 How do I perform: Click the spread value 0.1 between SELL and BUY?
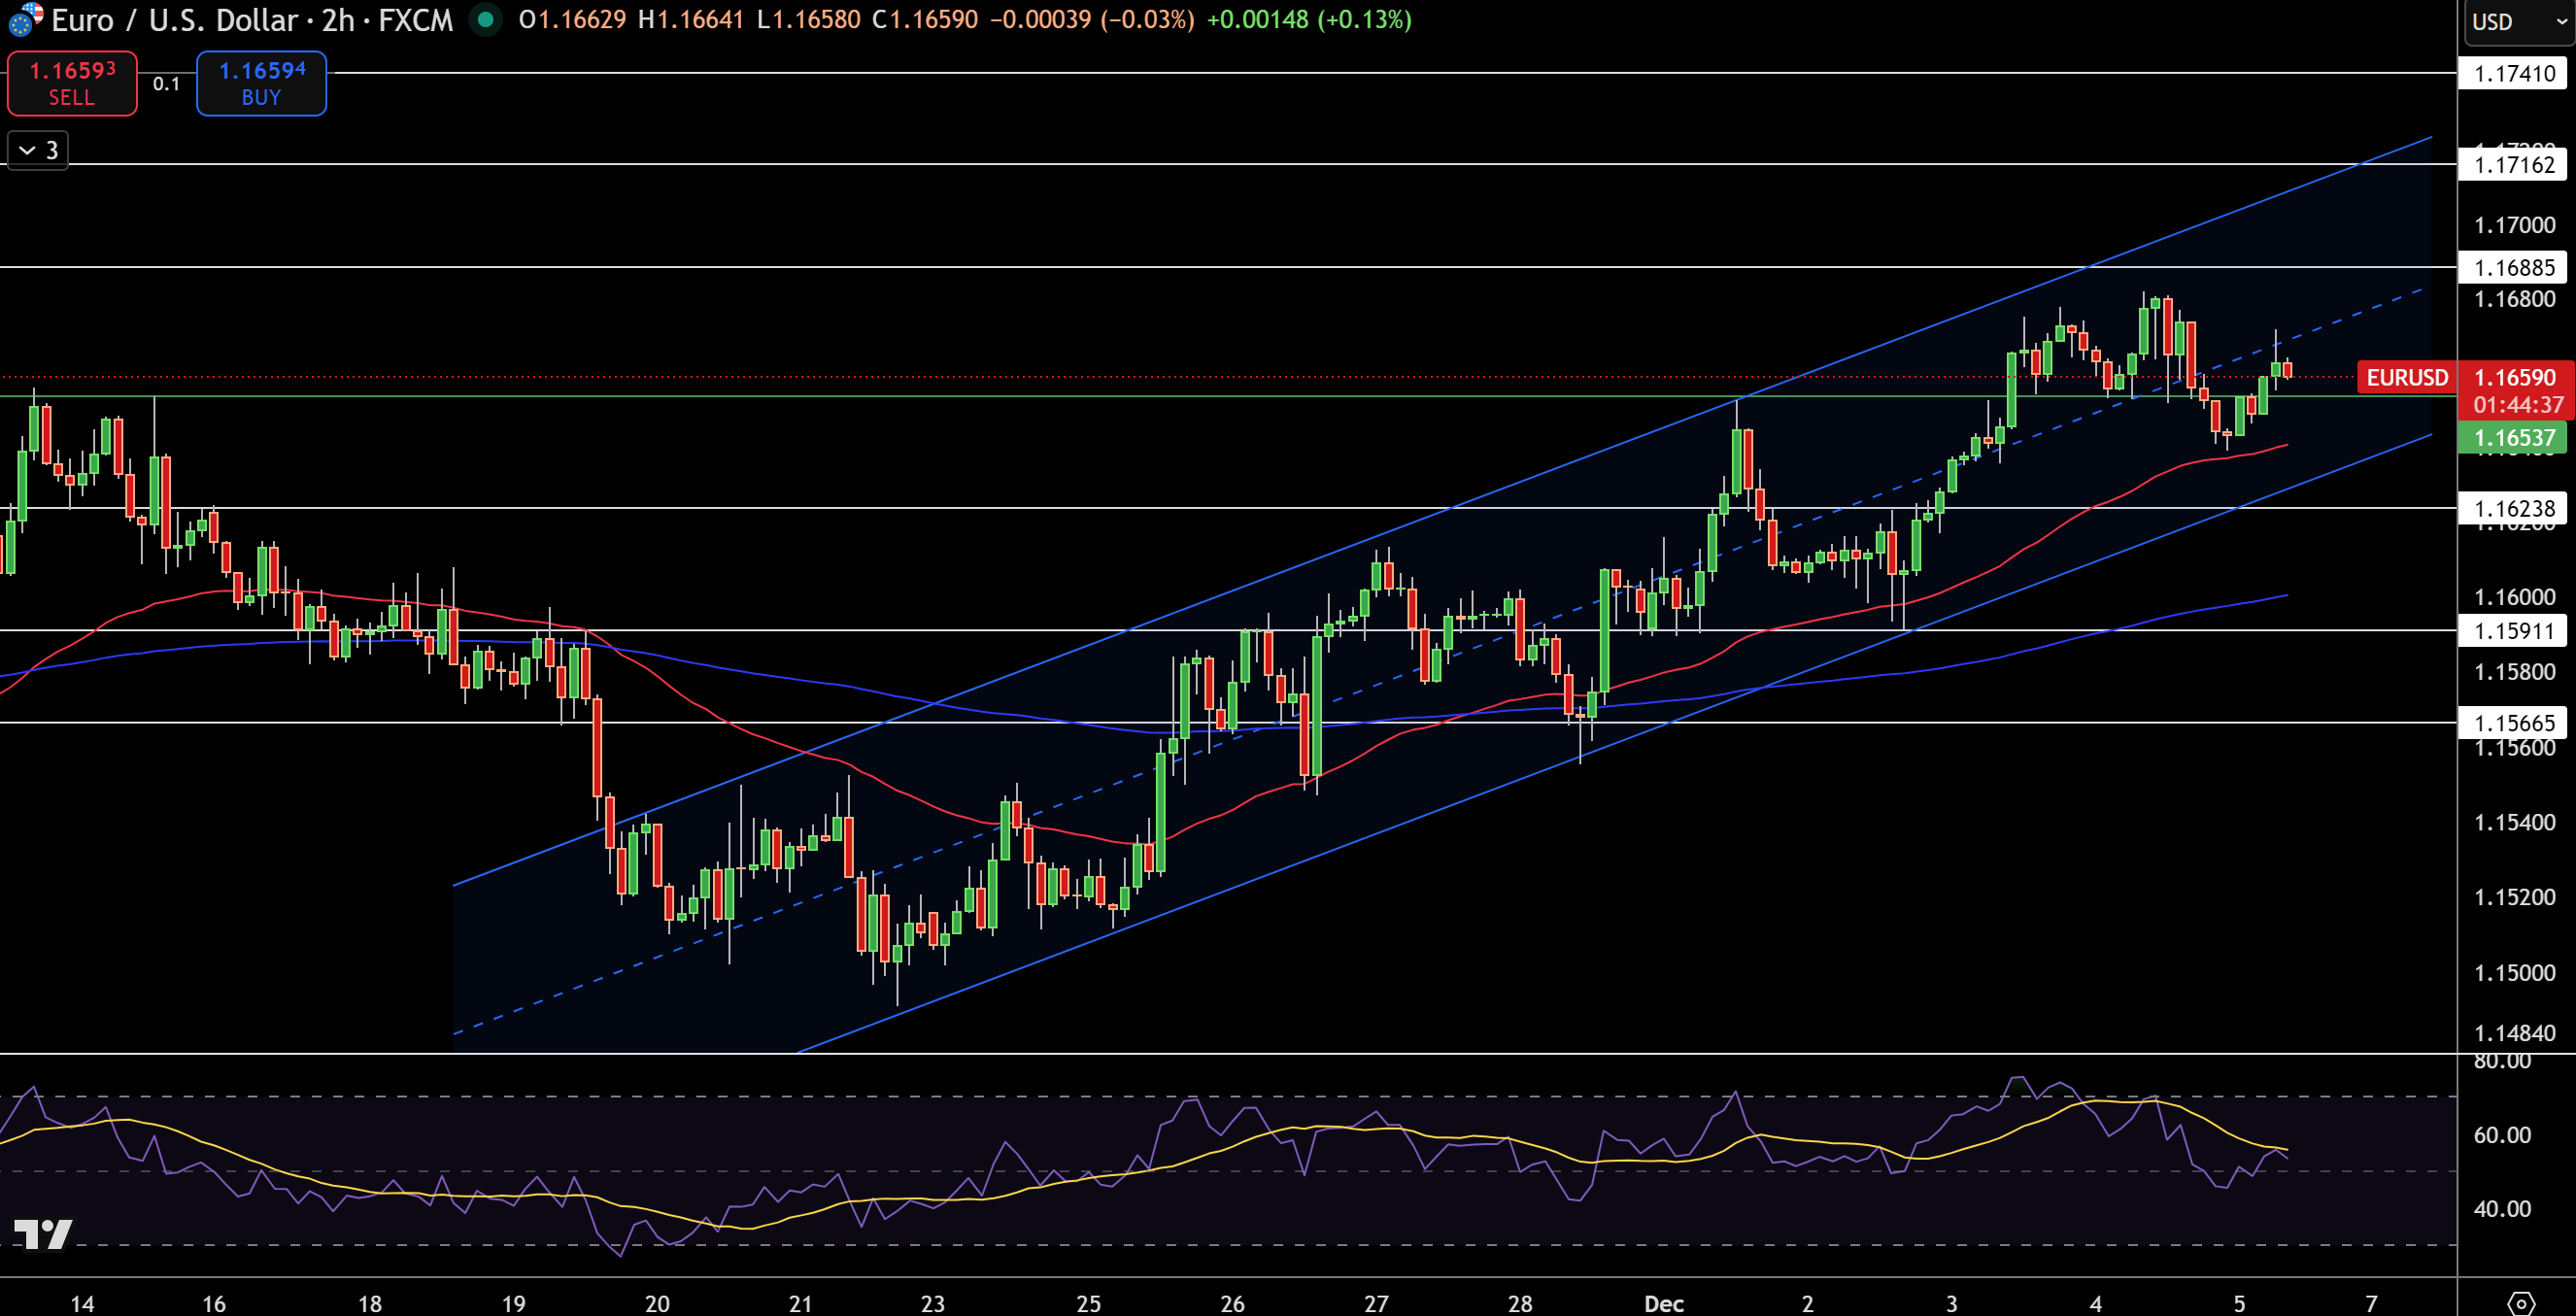(x=166, y=84)
